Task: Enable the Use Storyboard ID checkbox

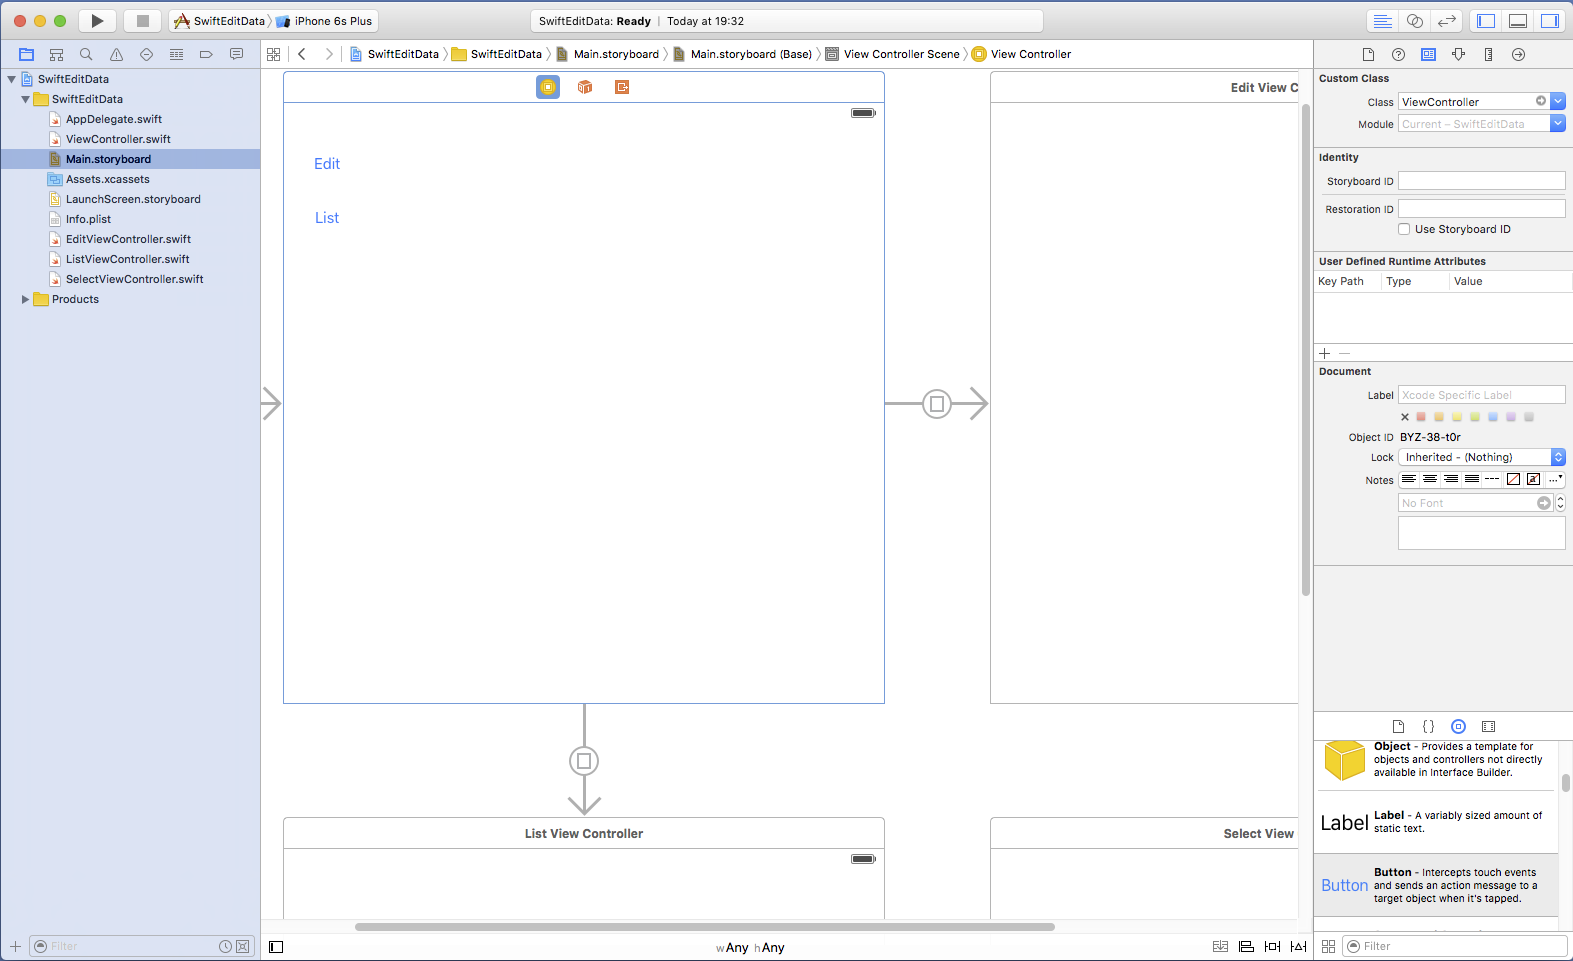Action: pyautogui.click(x=1404, y=229)
